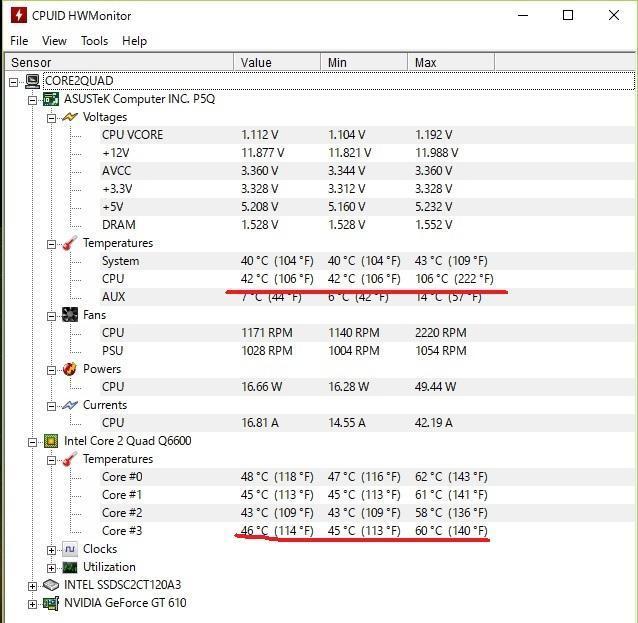Click the ASUSTeK motherboard icon
Screen dimensions: 638x623
click(51, 99)
